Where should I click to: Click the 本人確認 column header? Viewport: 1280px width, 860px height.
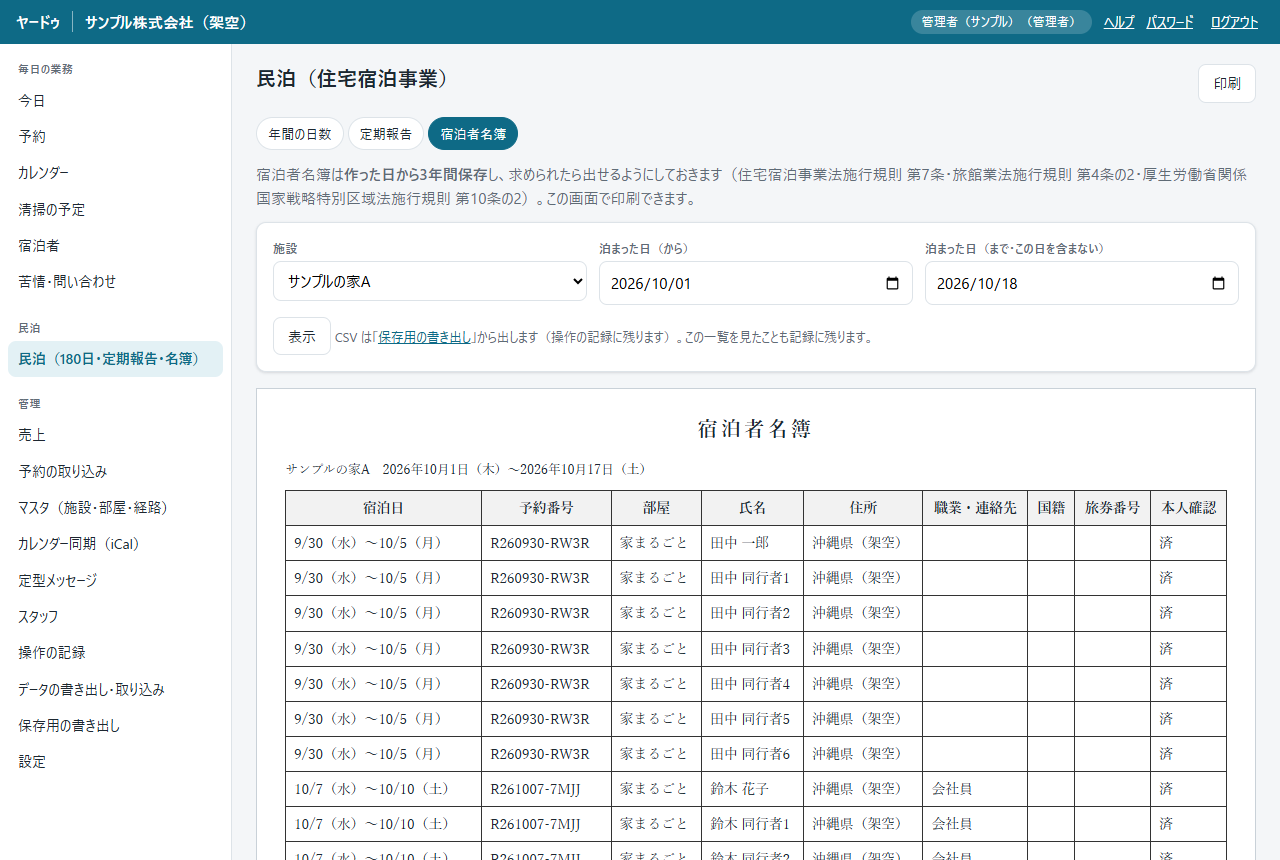pos(1188,508)
